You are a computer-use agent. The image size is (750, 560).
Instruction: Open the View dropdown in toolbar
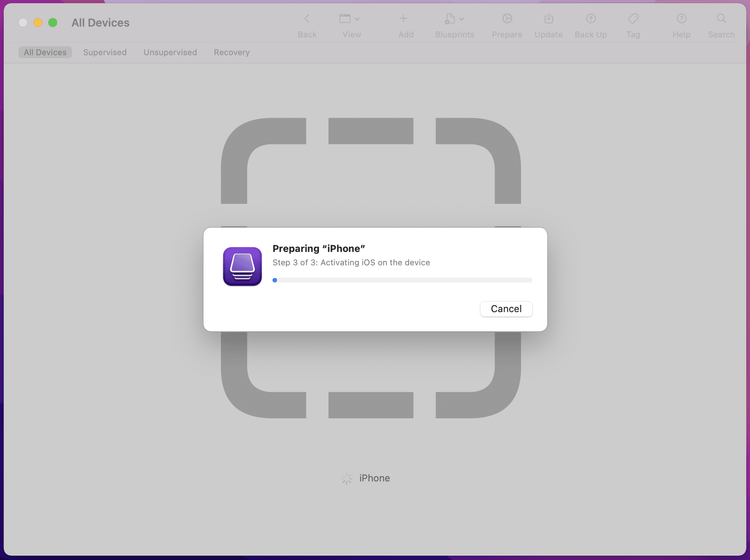click(350, 19)
